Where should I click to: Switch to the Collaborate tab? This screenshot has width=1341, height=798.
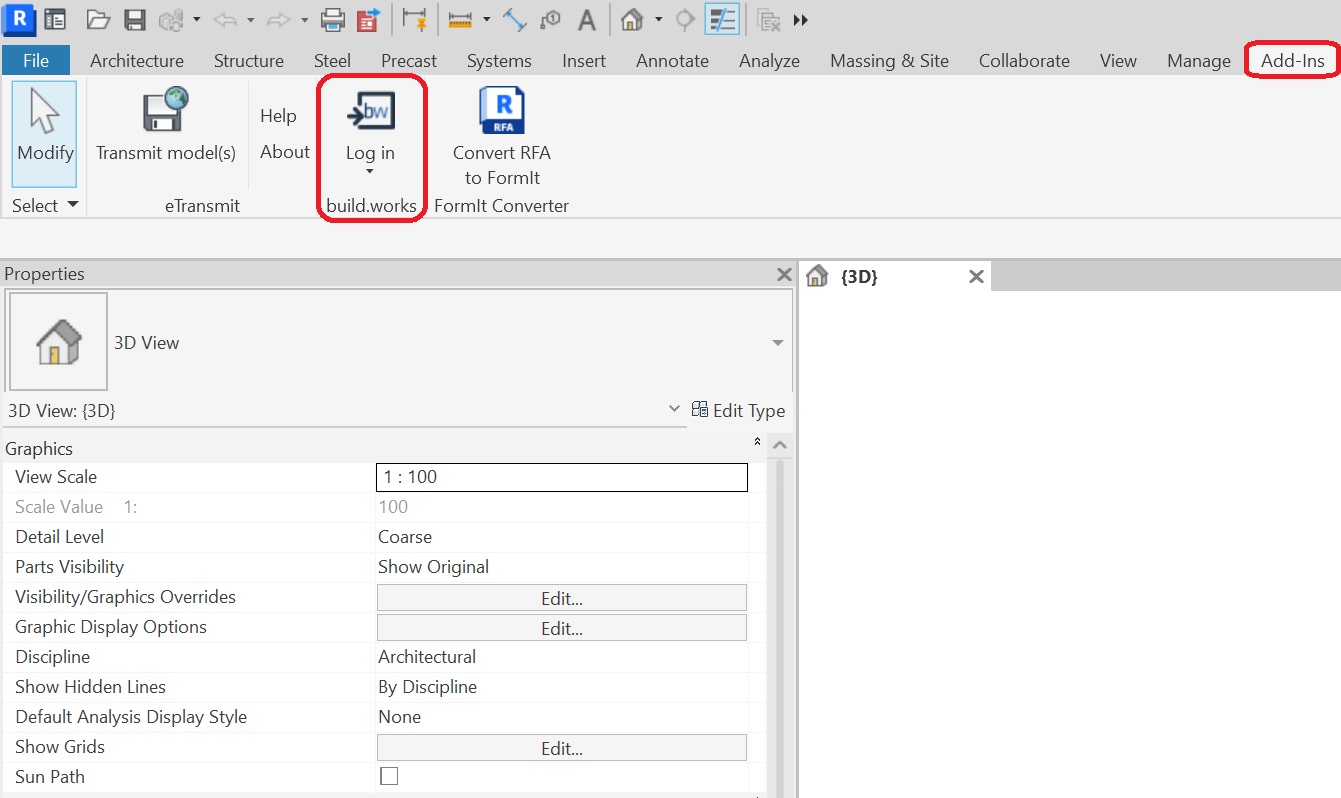tap(1024, 60)
